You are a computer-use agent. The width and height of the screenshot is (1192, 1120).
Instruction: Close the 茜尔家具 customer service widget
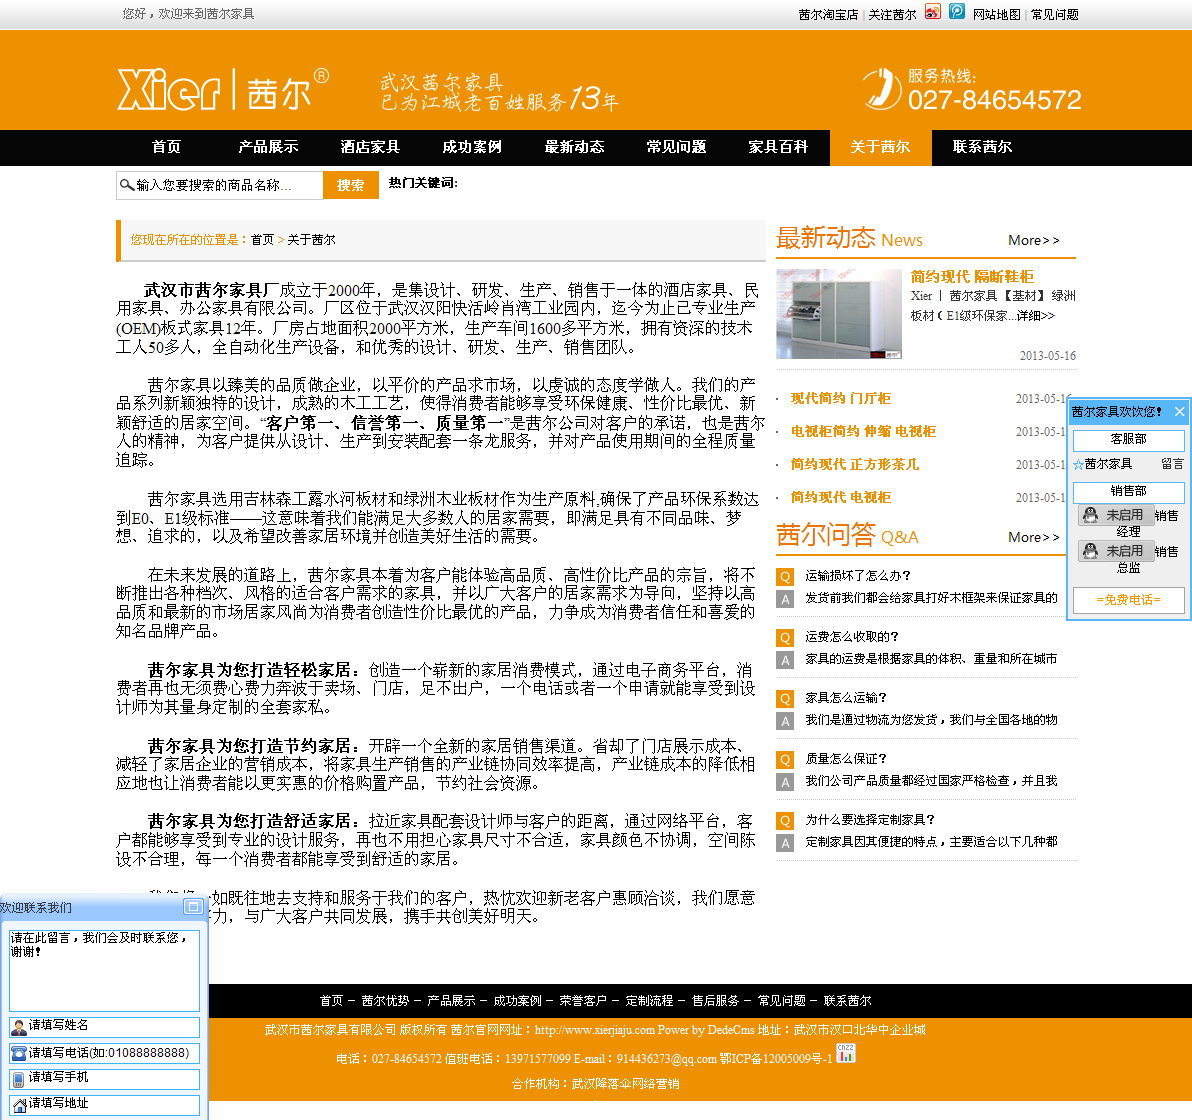[1179, 411]
